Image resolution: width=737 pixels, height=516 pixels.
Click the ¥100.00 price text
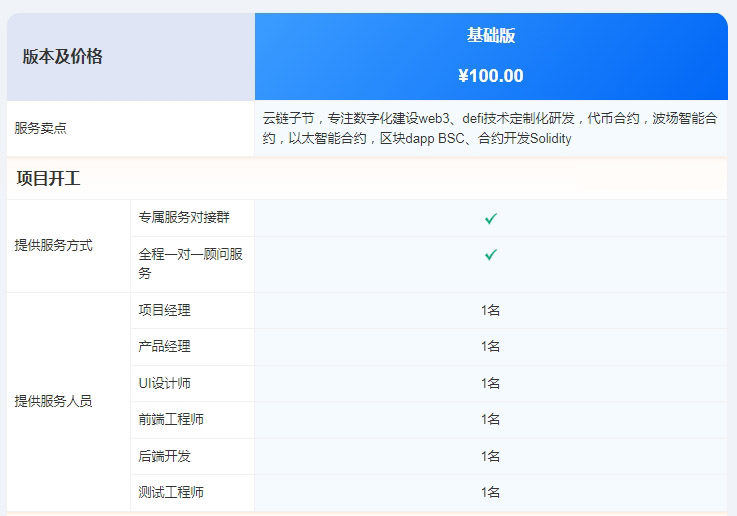tap(491, 76)
